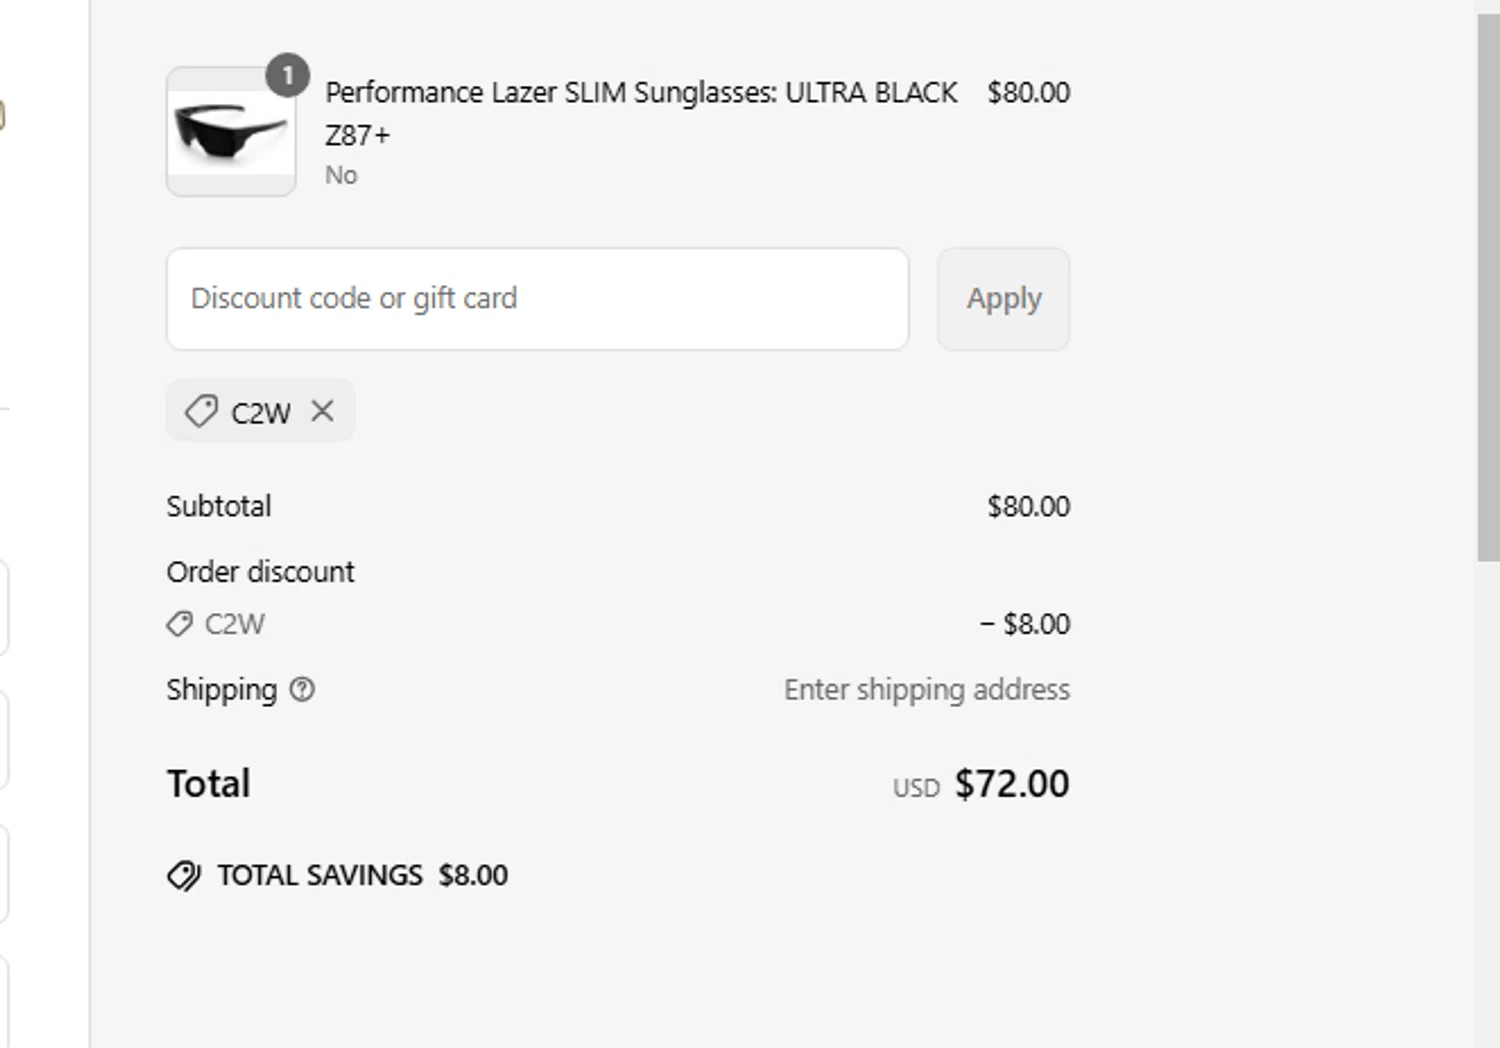Click the Subtotal $80.00 amount

[x=1028, y=506]
